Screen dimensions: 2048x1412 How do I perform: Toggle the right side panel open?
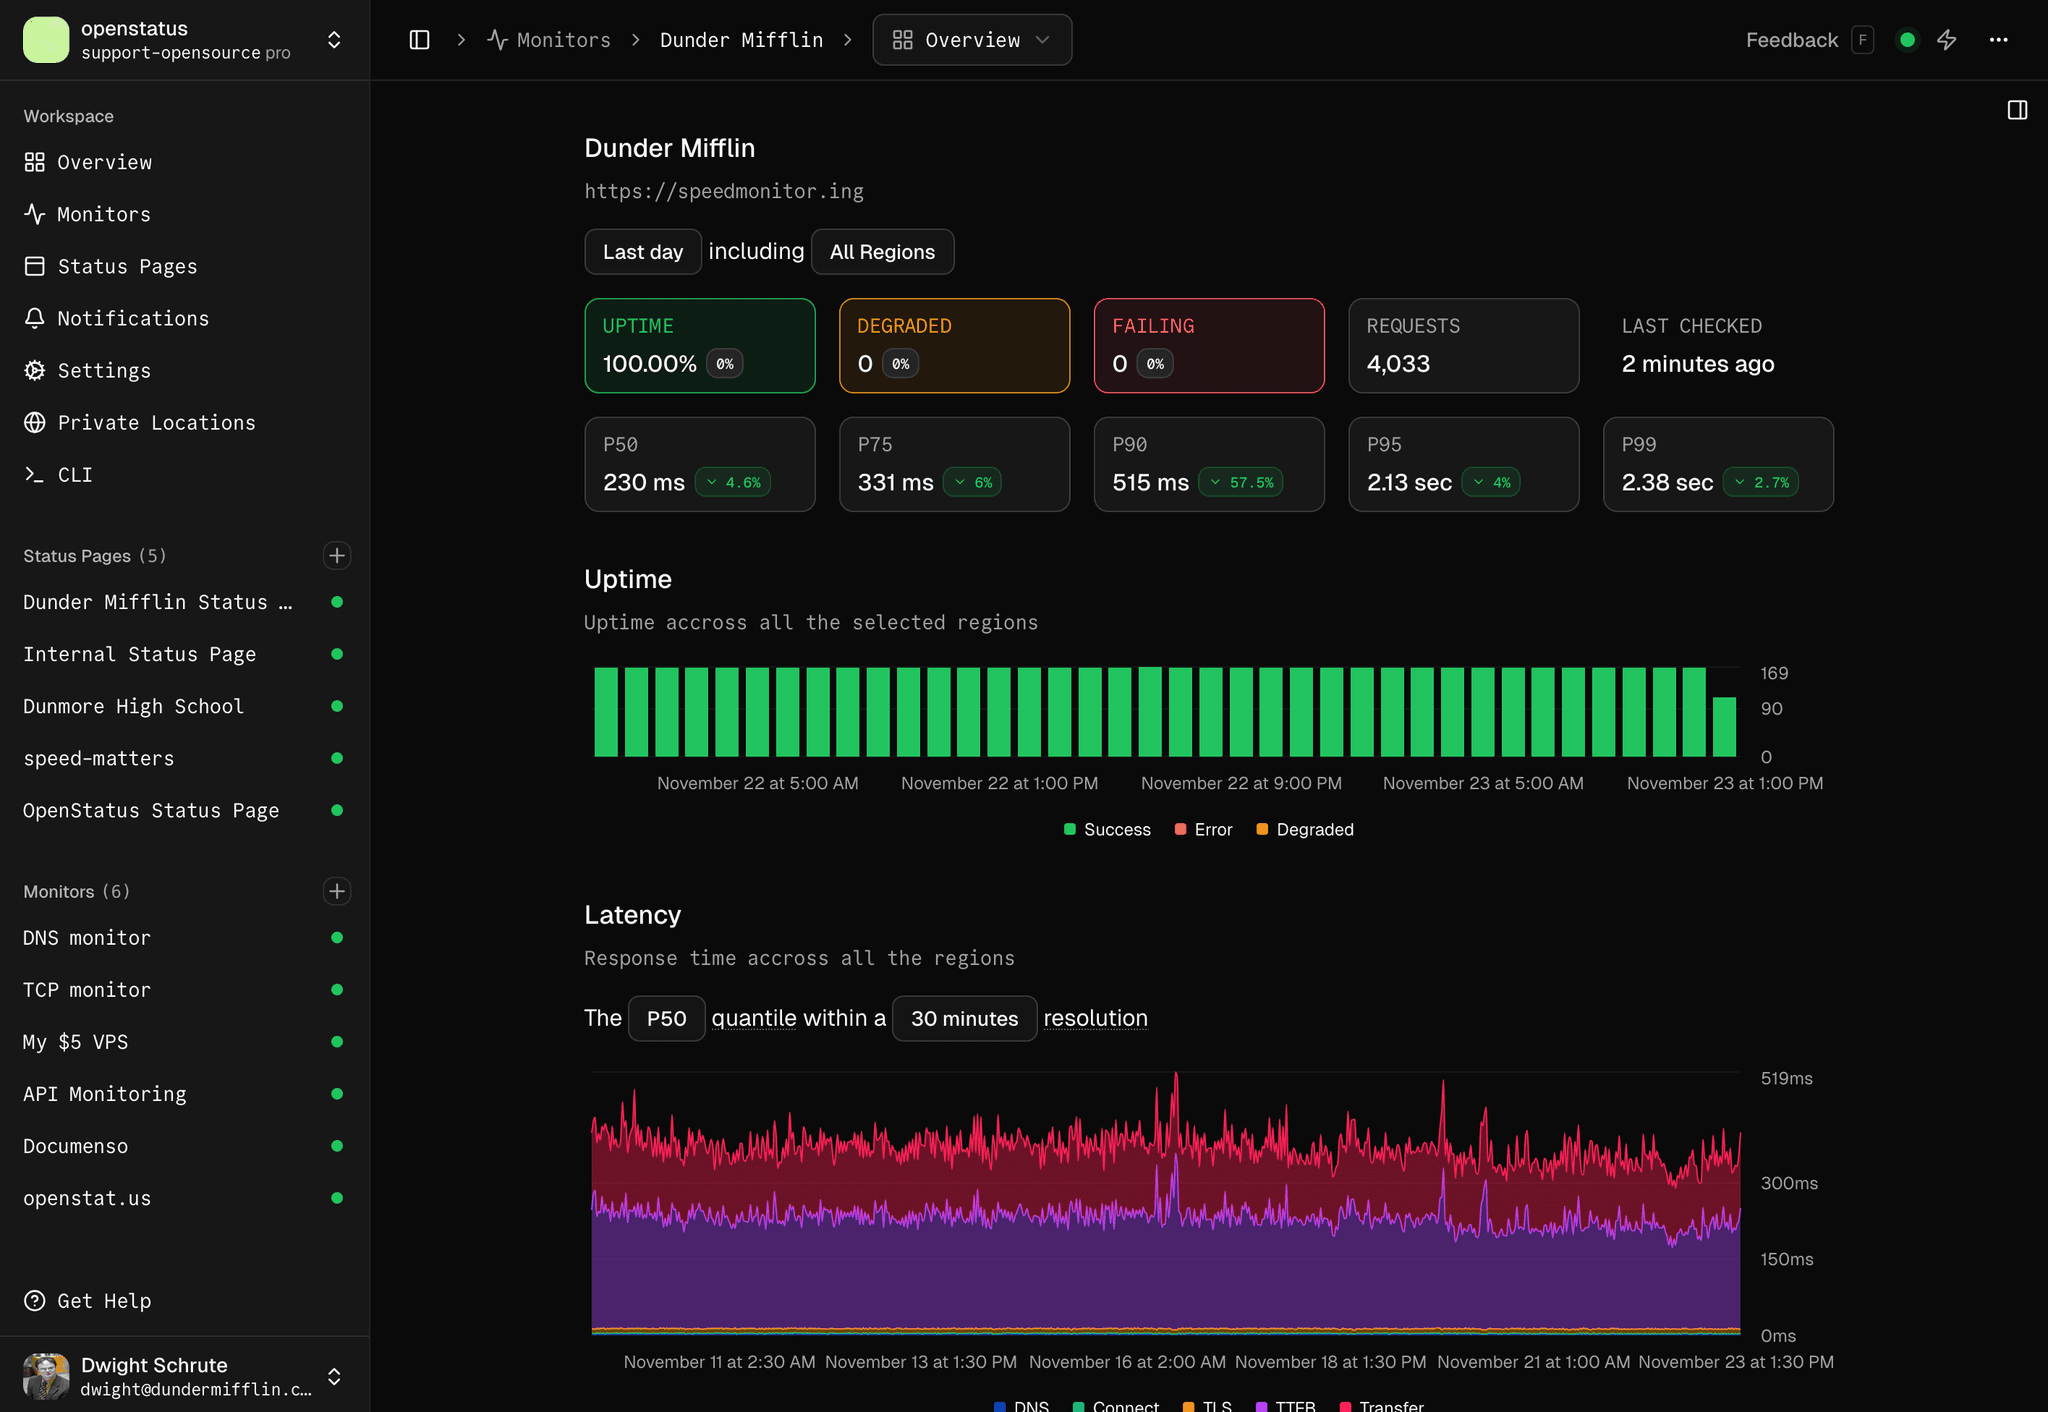tap(2016, 110)
